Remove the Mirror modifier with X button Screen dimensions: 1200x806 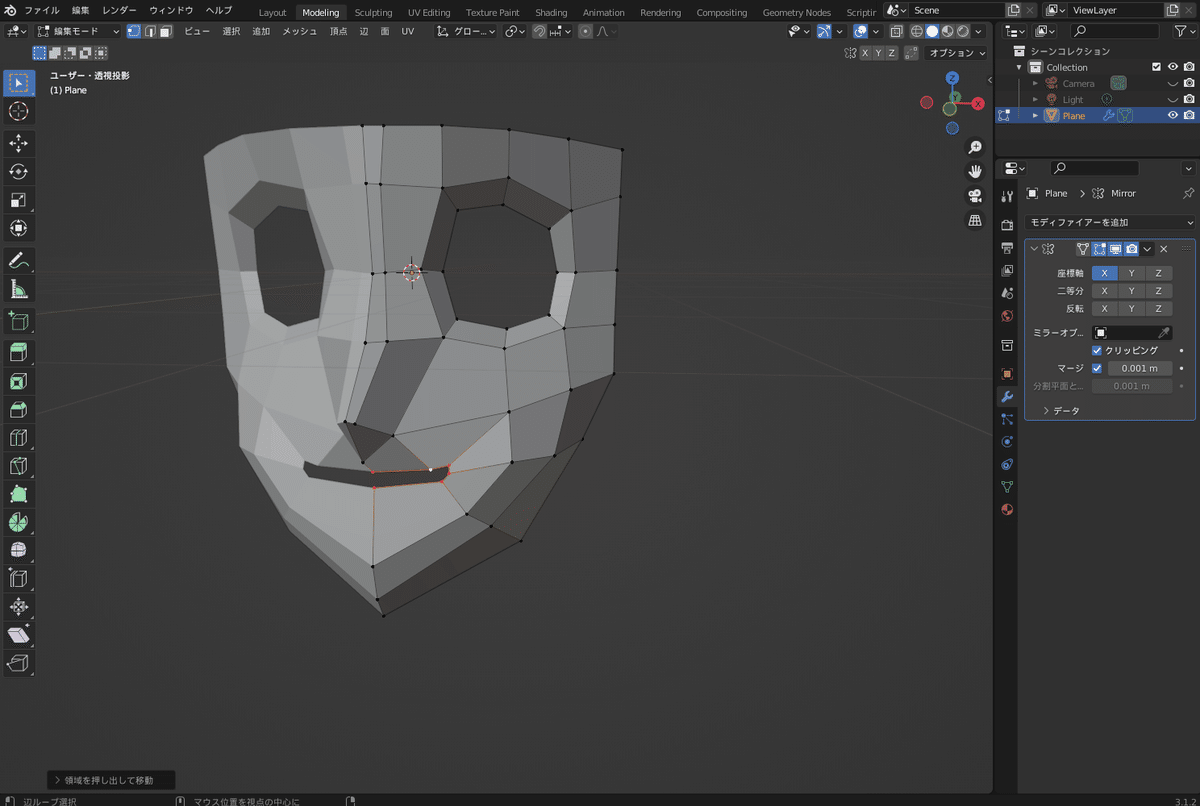point(1164,249)
